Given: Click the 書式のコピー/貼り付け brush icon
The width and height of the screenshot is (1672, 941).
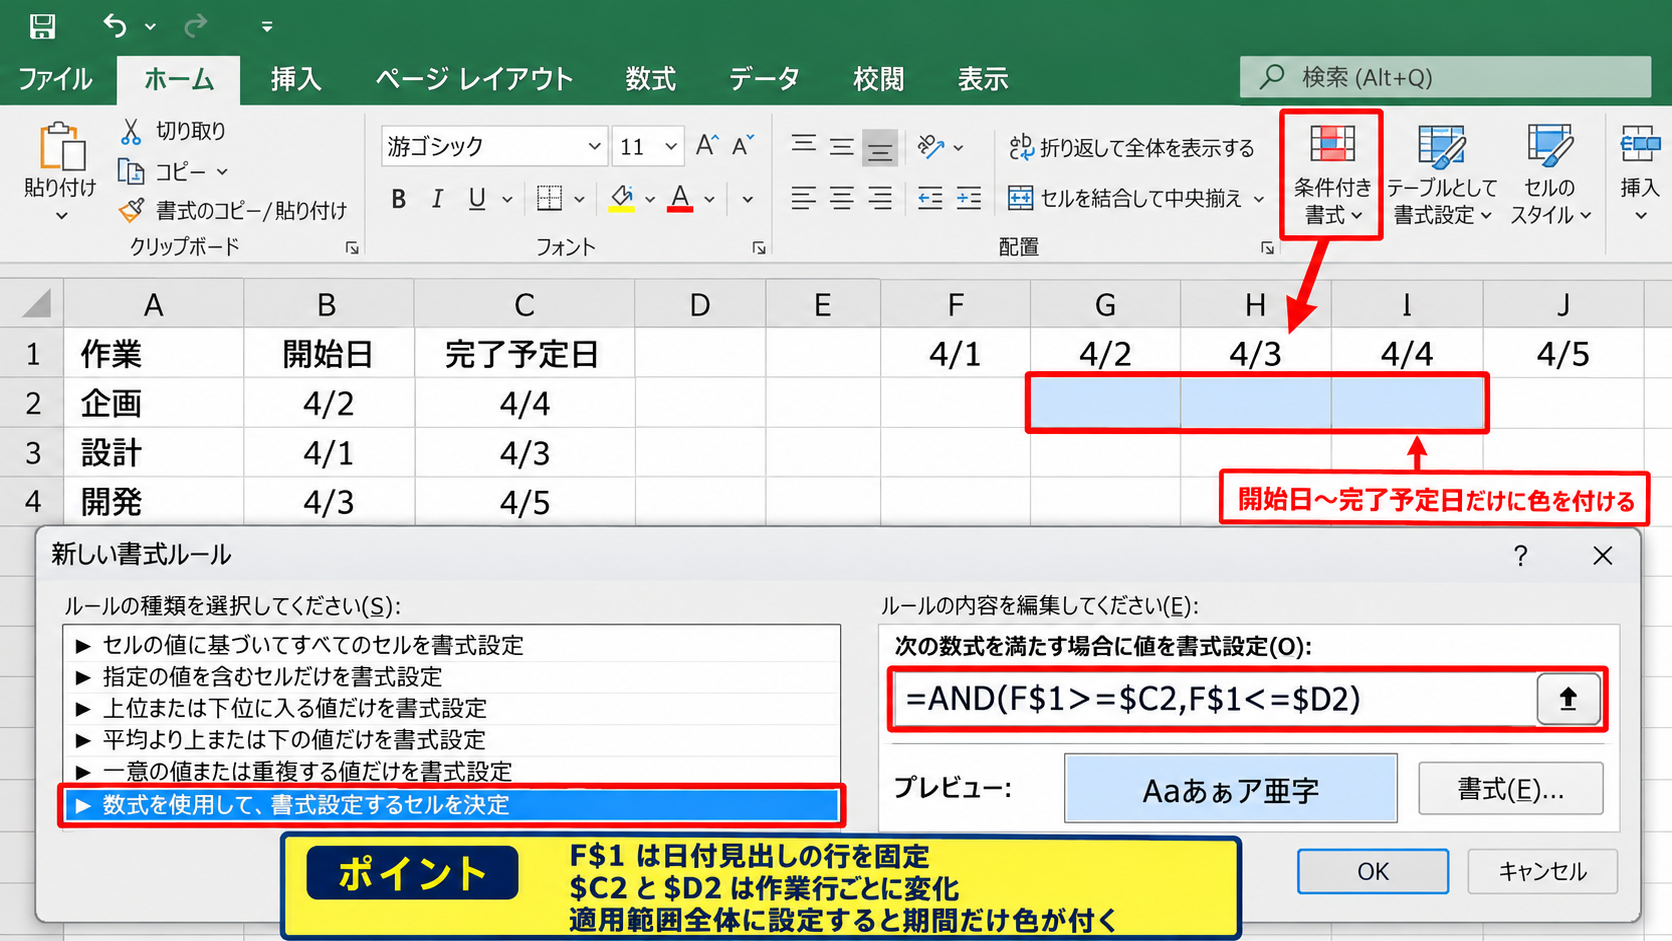Looking at the screenshot, I should 131,211.
